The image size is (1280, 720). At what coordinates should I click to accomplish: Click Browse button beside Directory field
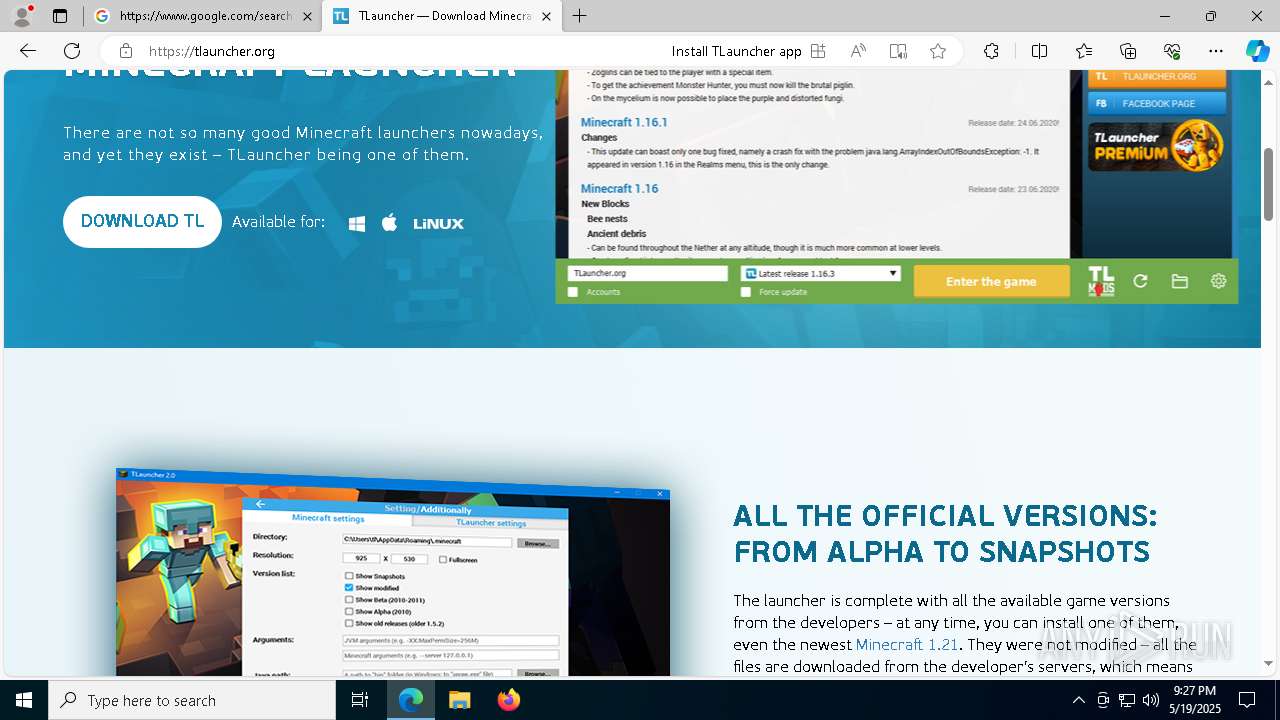click(x=538, y=543)
